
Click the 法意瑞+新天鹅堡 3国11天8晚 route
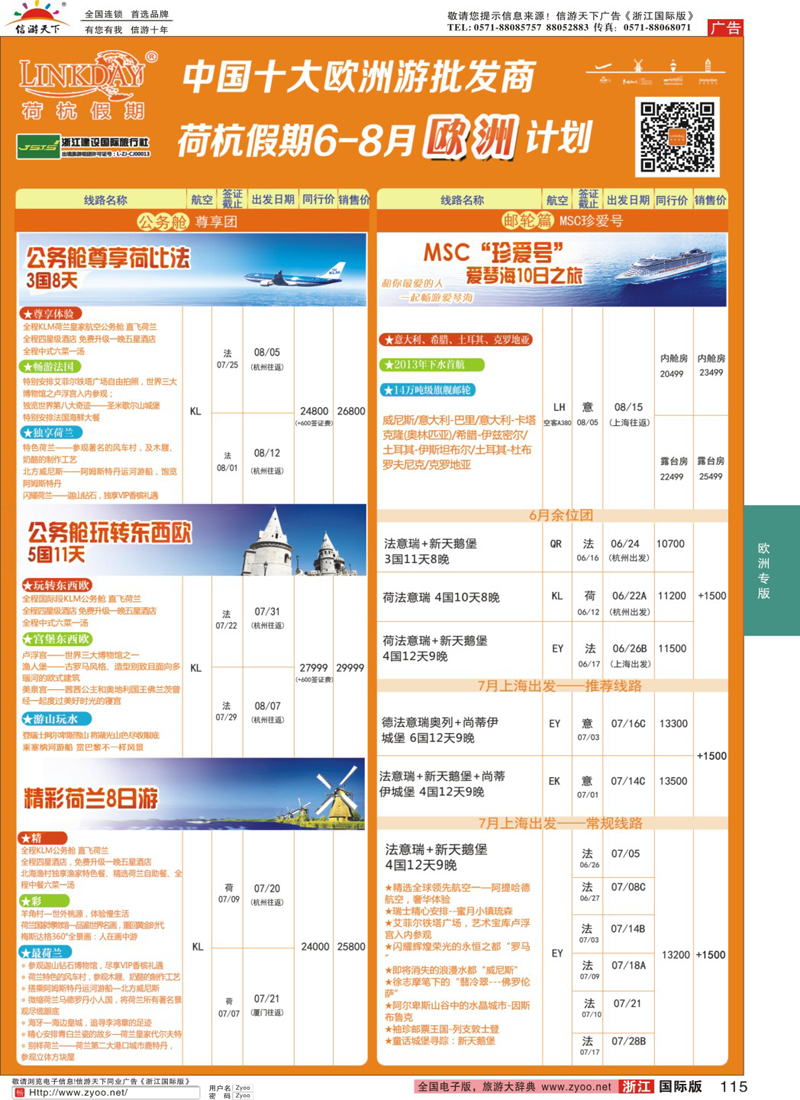coord(430,551)
